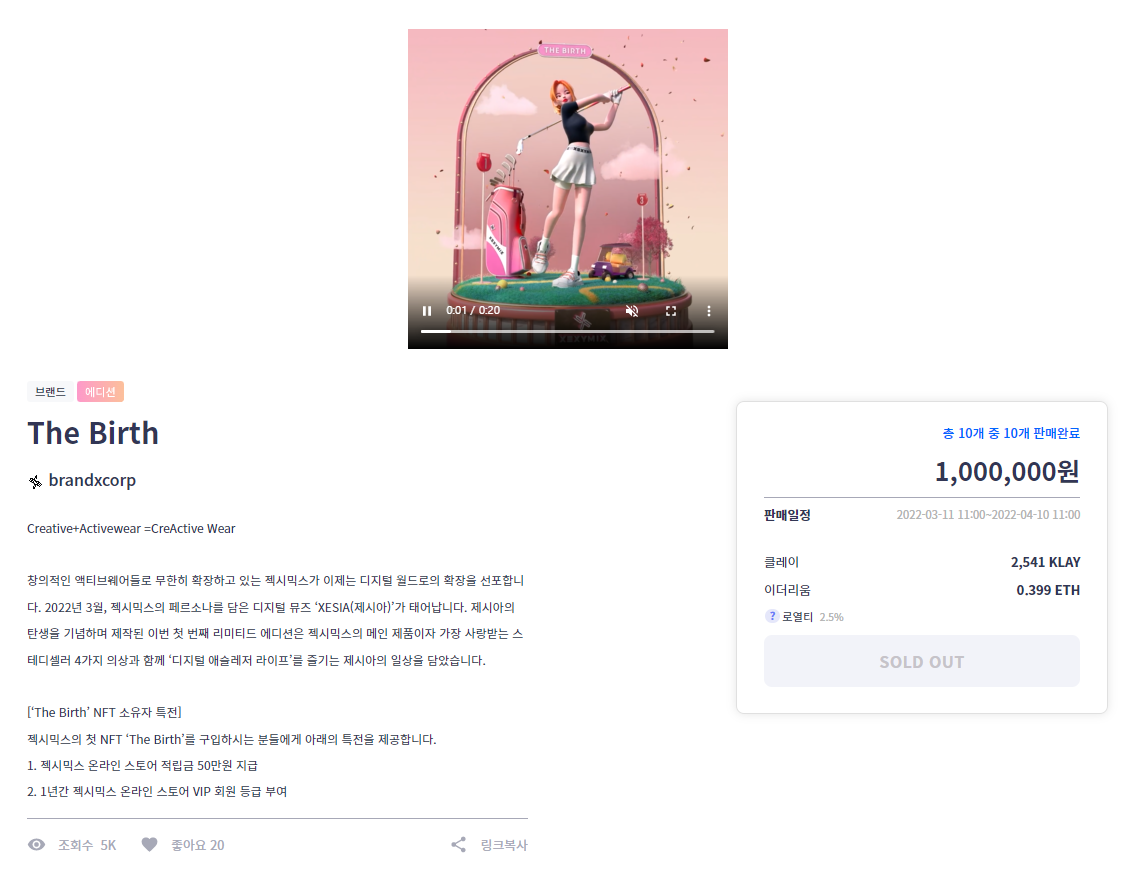Copy link via 링크복사 text
Image resolution: width=1139 pixels, height=872 pixels.
pyautogui.click(x=504, y=845)
